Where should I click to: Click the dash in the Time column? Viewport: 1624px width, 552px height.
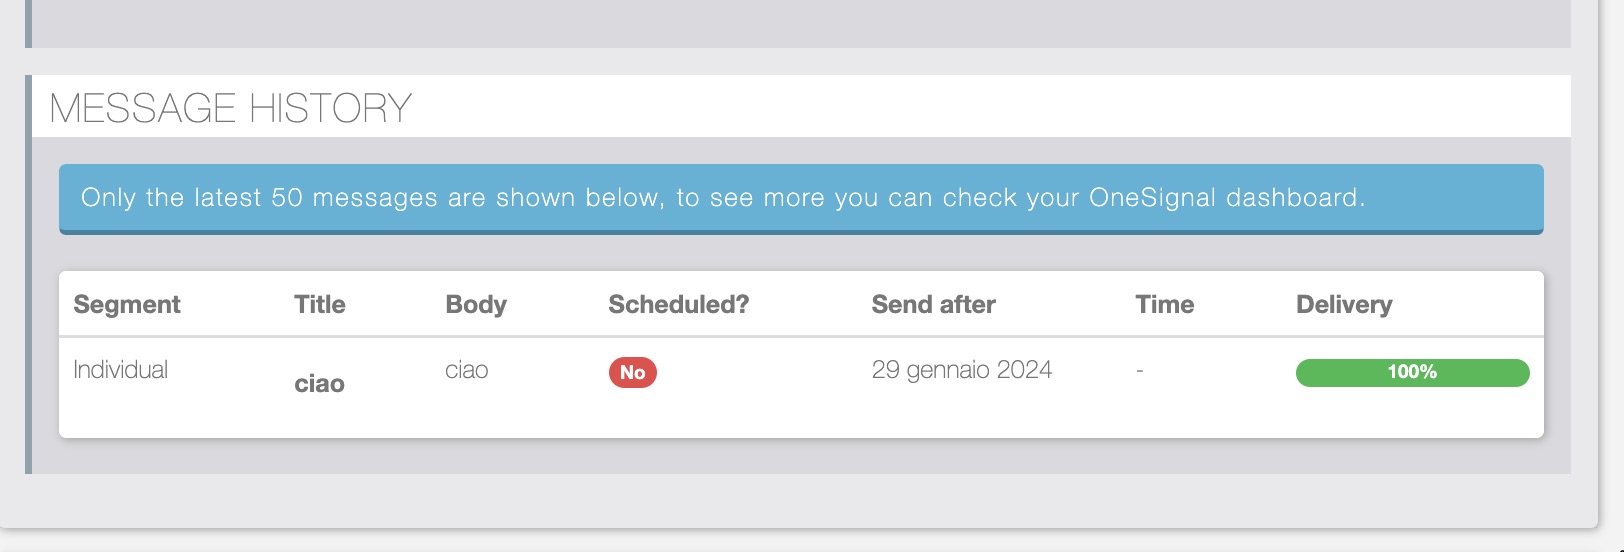point(1140,371)
